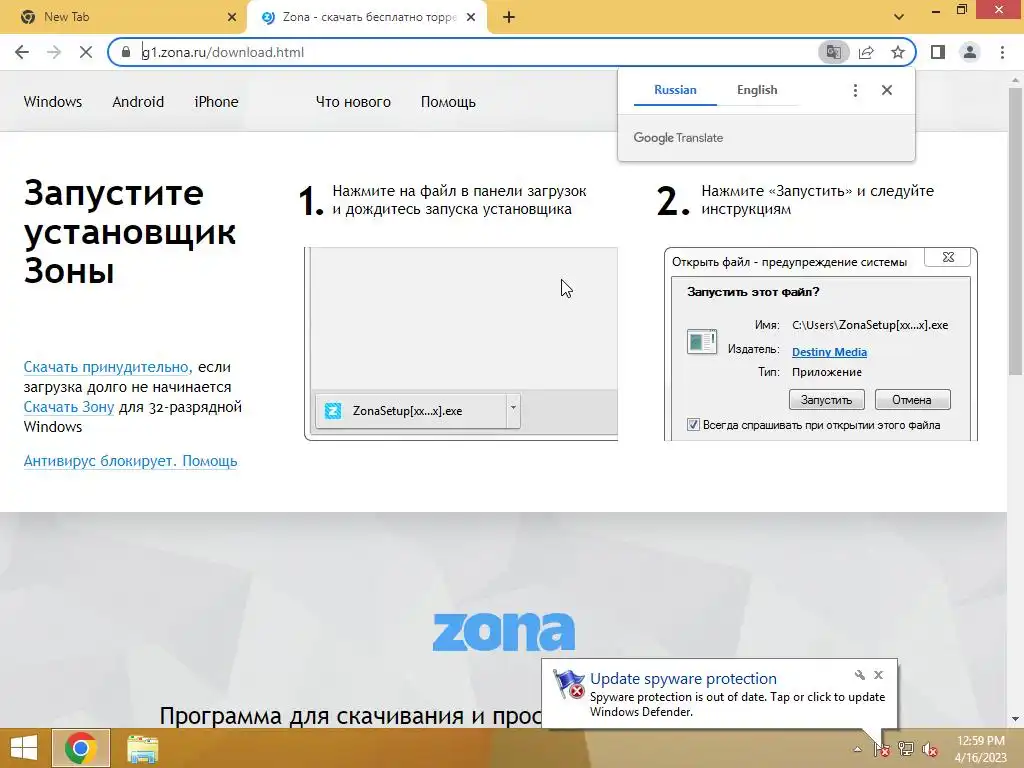Open translate options three-dot menu
This screenshot has width=1024, height=768.
[855, 90]
